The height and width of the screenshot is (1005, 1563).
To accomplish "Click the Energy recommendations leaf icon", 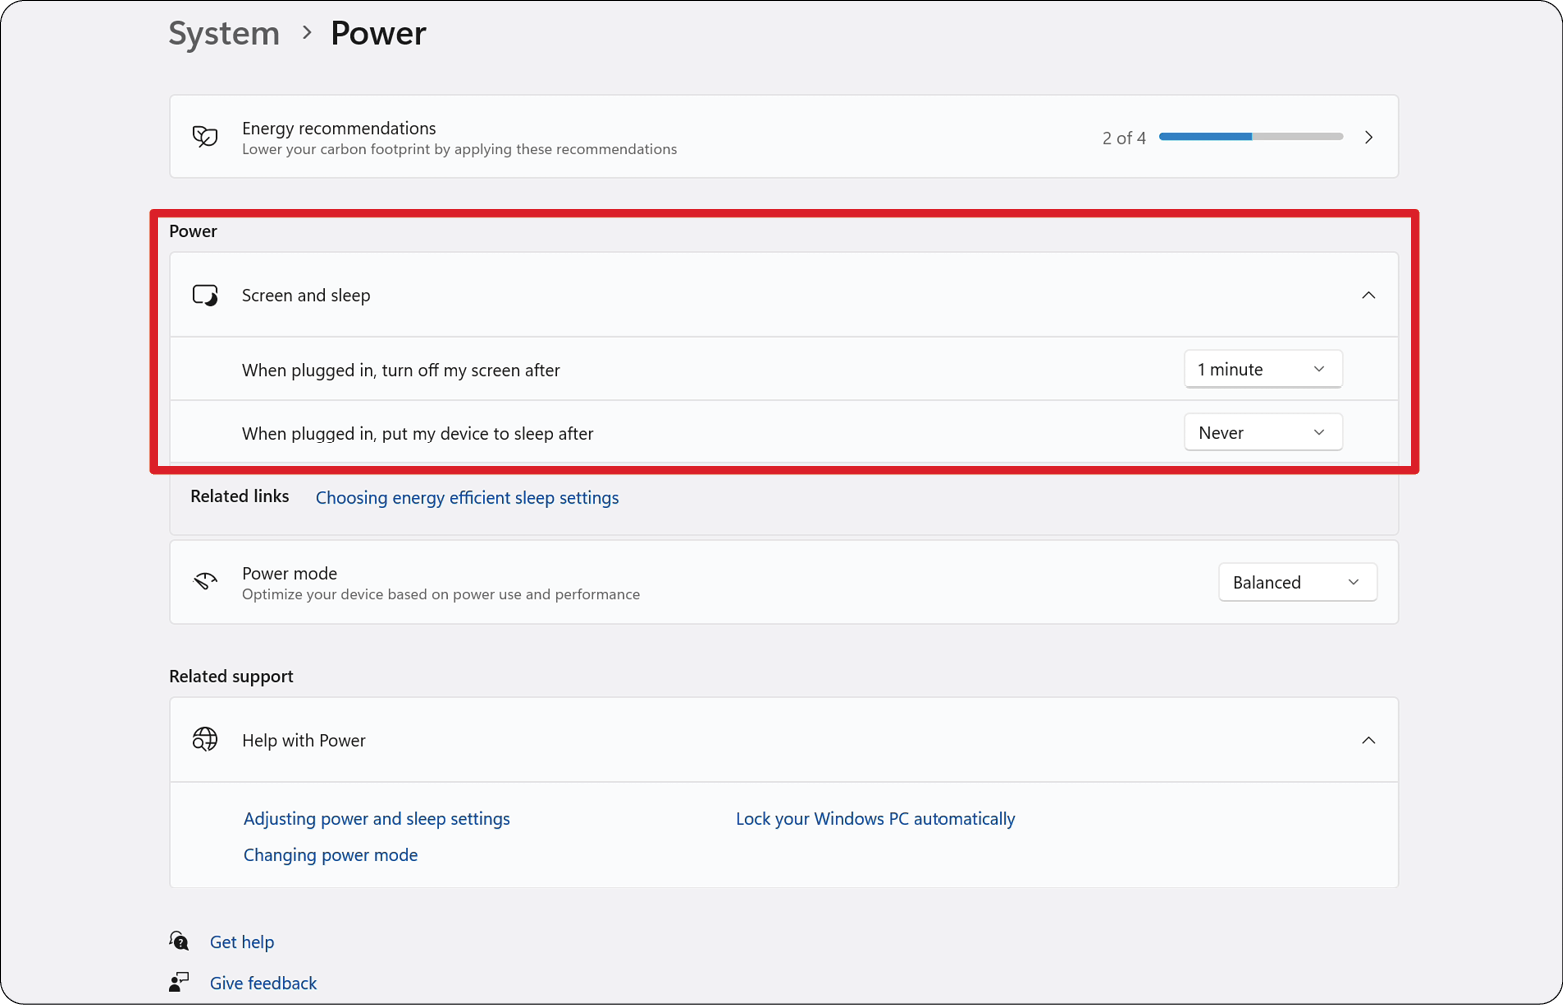I will (x=205, y=137).
